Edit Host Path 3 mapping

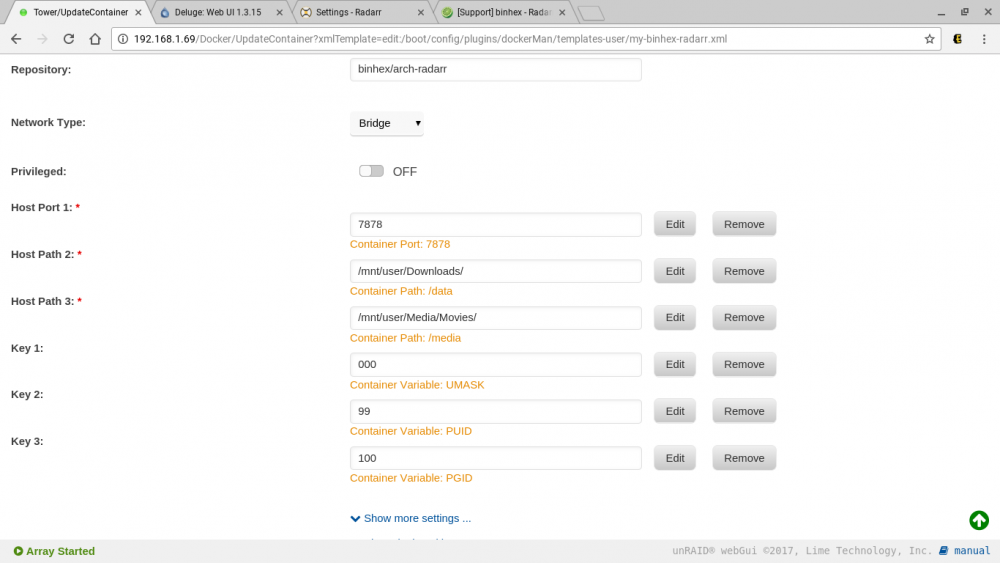pyautogui.click(x=675, y=318)
